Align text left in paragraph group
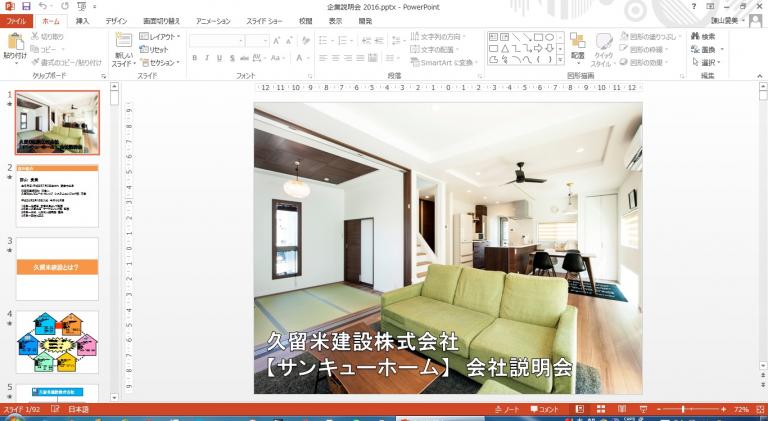 (x=323, y=58)
